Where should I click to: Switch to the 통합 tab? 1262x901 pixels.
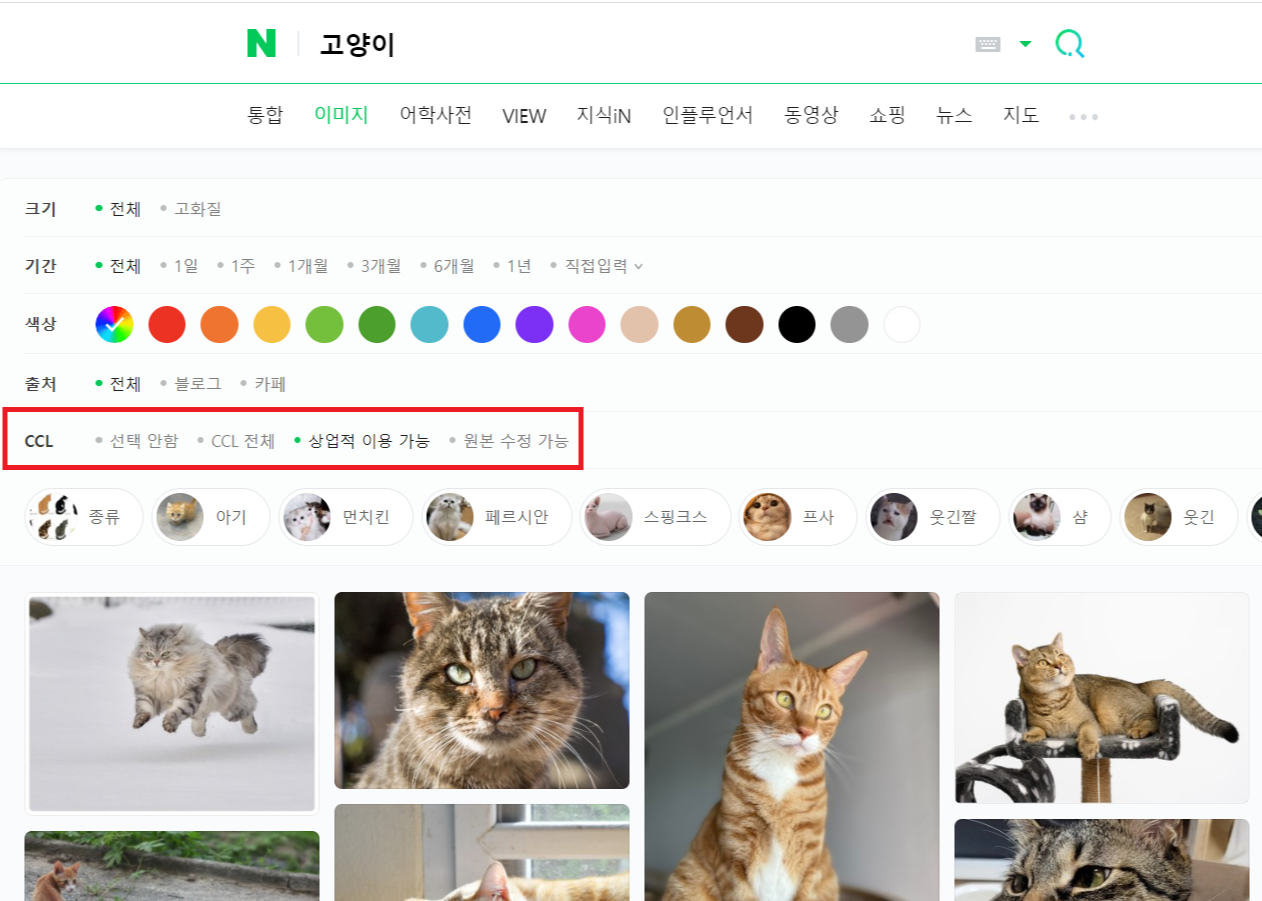click(265, 115)
